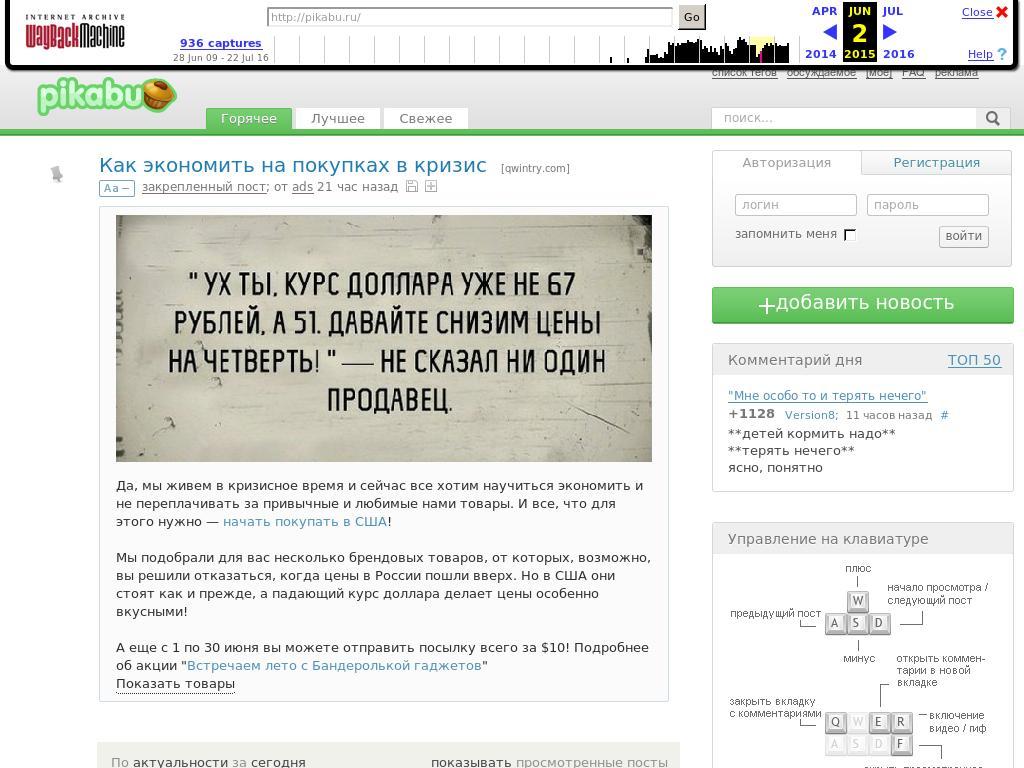
Task: Open the 'Регистрация' tab
Action: 936,163
